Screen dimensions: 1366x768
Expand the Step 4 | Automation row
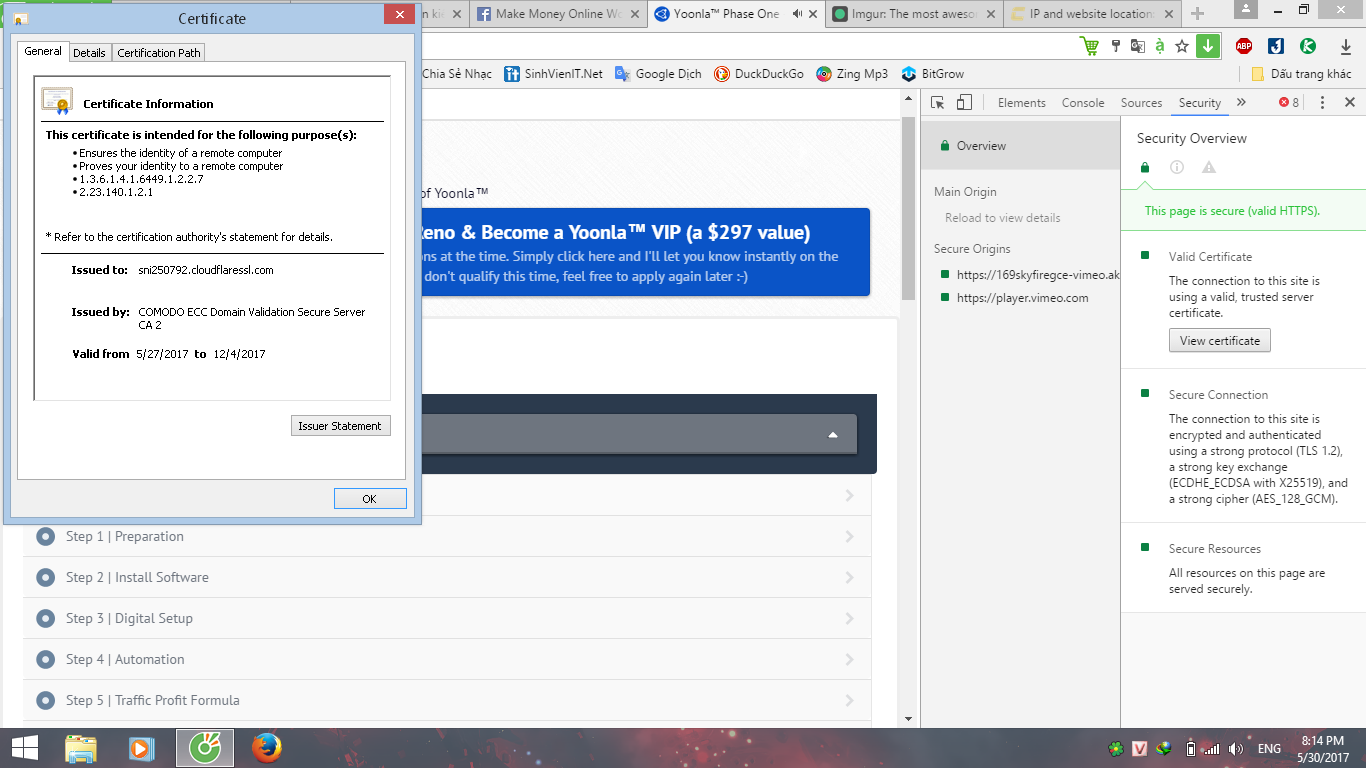point(447,659)
